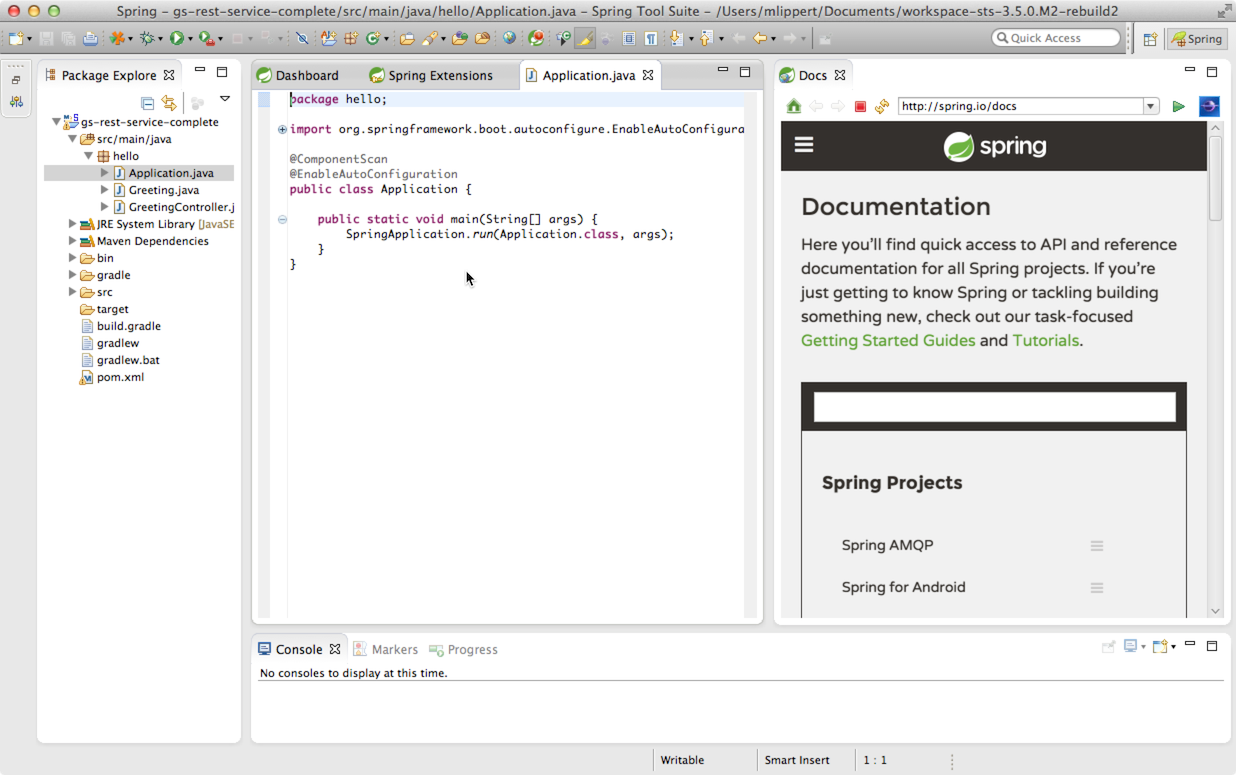The image size is (1236, 775).
Task: Click the Tutorials link
Action: point(1045,341)
